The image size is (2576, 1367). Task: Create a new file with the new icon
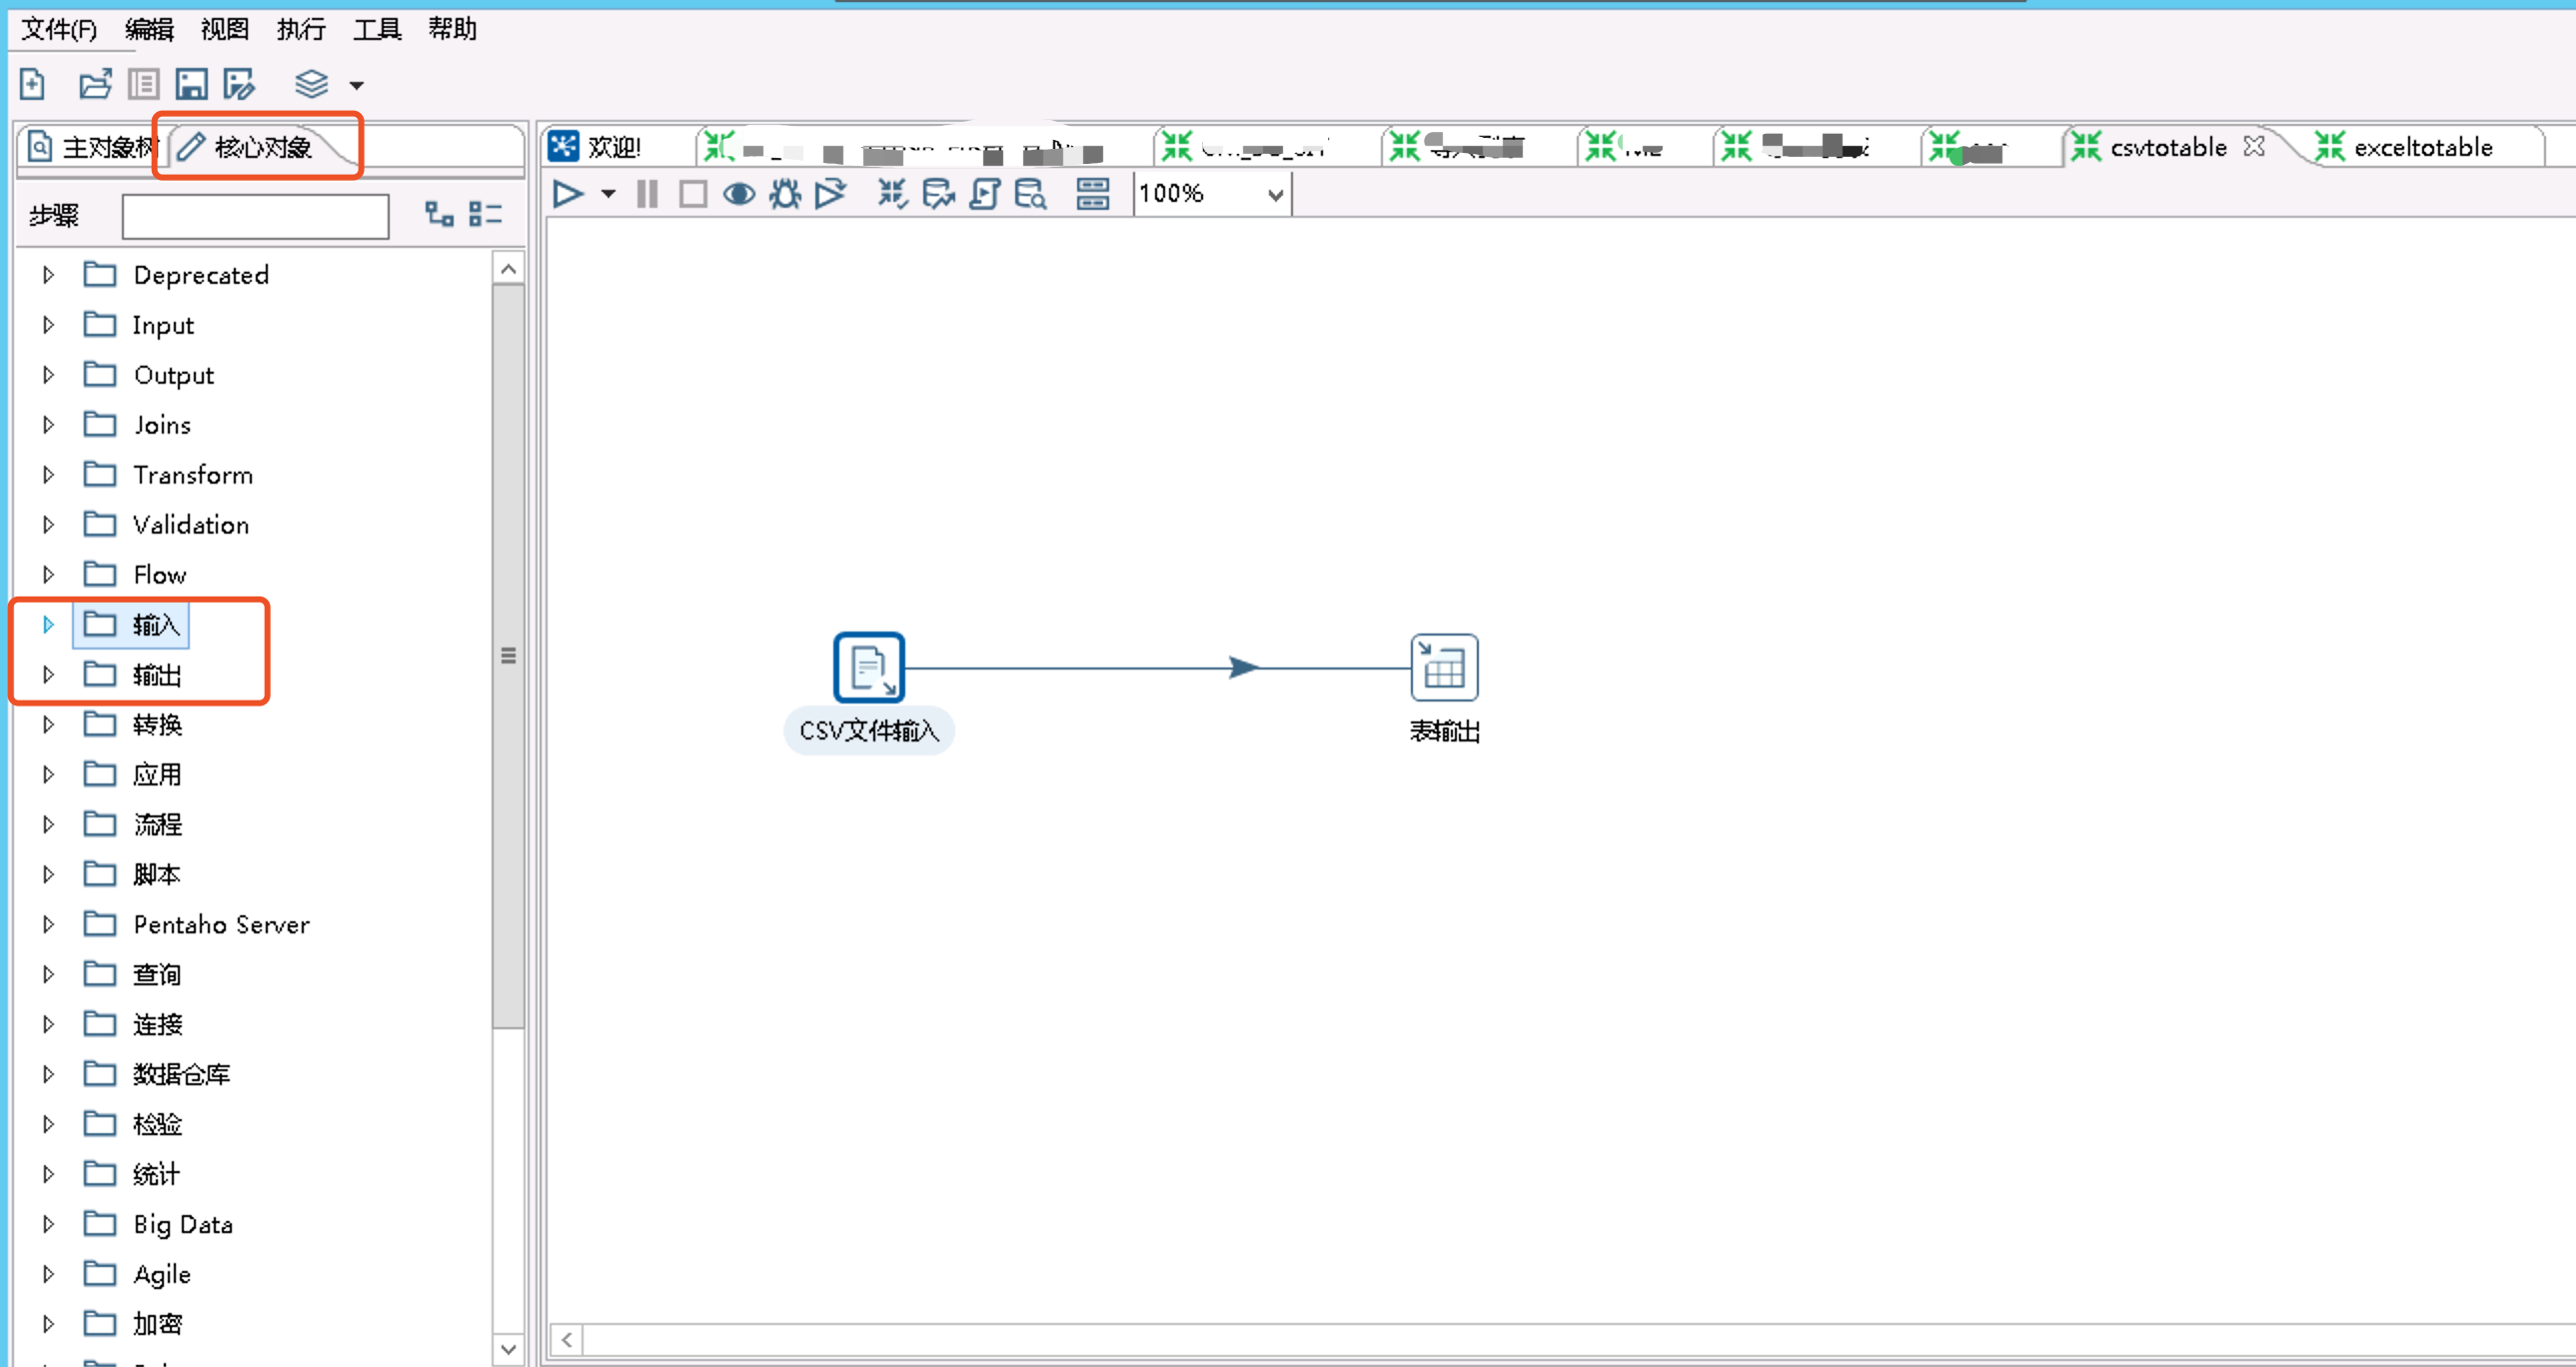(31, 84)
